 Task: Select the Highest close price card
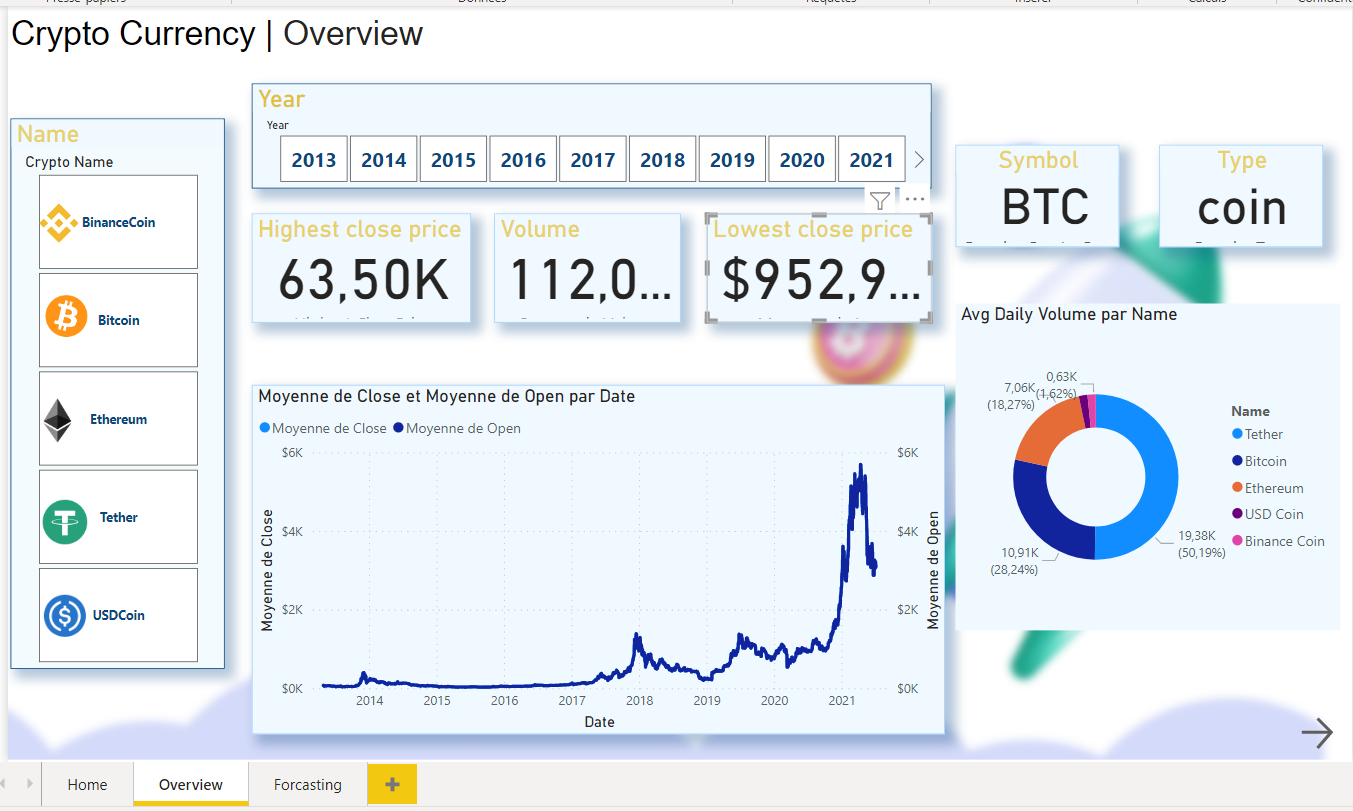pyautogui.click(x=362, y=267)
